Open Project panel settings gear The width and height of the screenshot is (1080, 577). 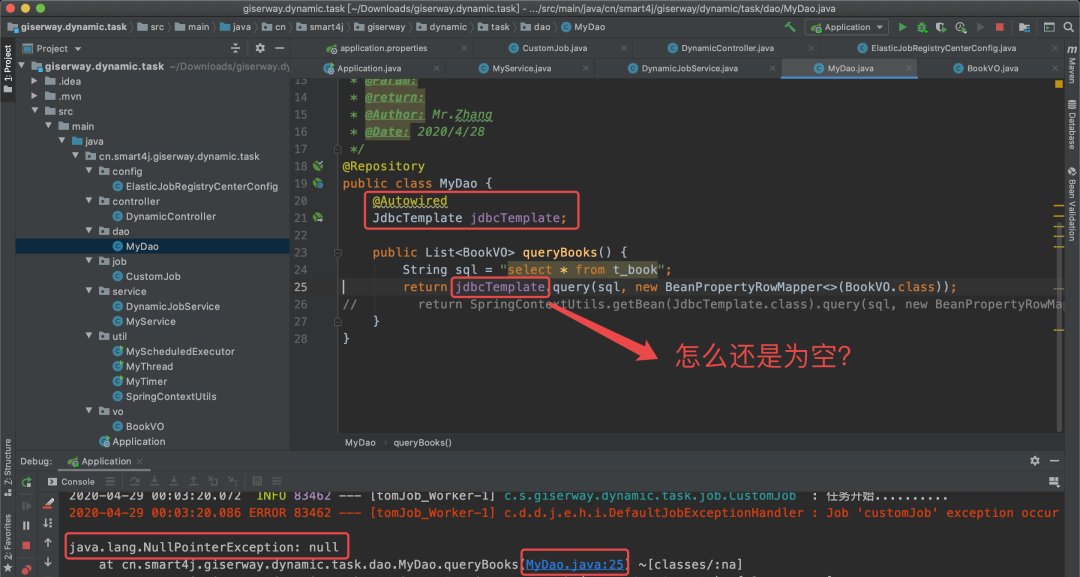260,48
